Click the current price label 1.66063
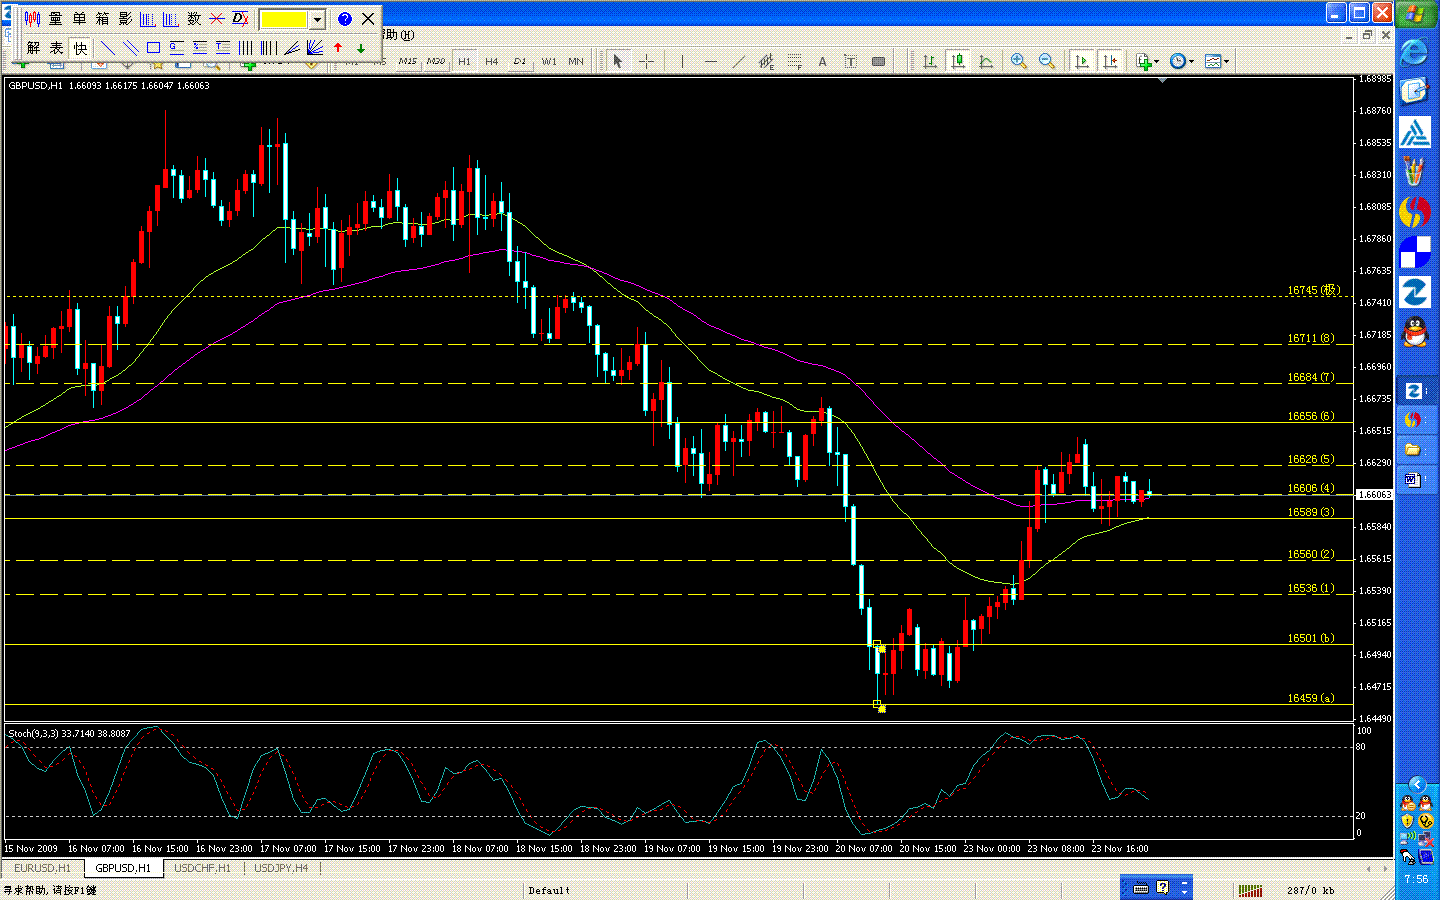 click(x=1374, y=495)
